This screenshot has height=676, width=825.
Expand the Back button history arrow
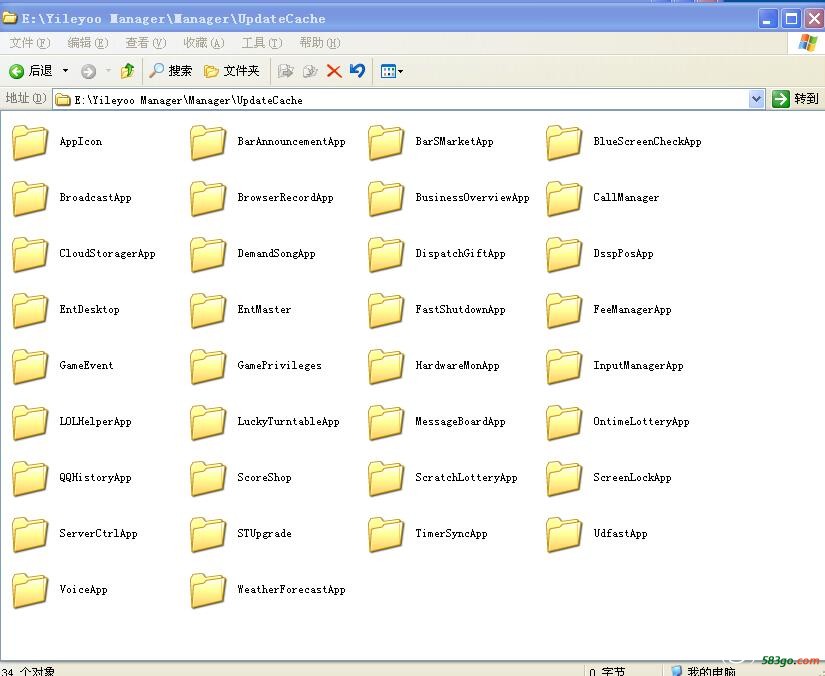(x=65, y=70)
